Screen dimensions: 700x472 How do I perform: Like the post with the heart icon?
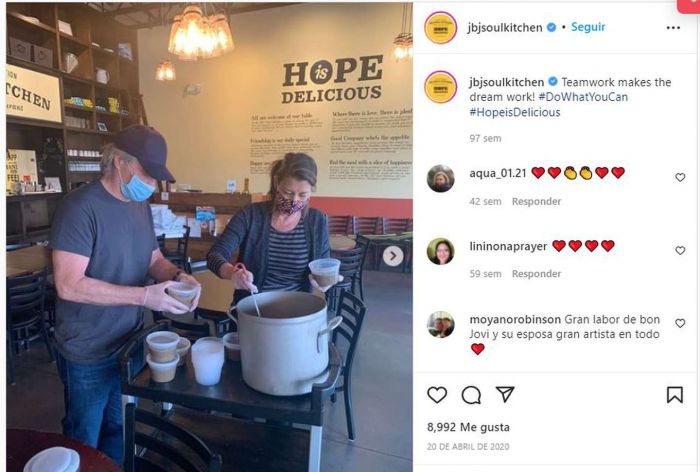[x=437, y=395]
